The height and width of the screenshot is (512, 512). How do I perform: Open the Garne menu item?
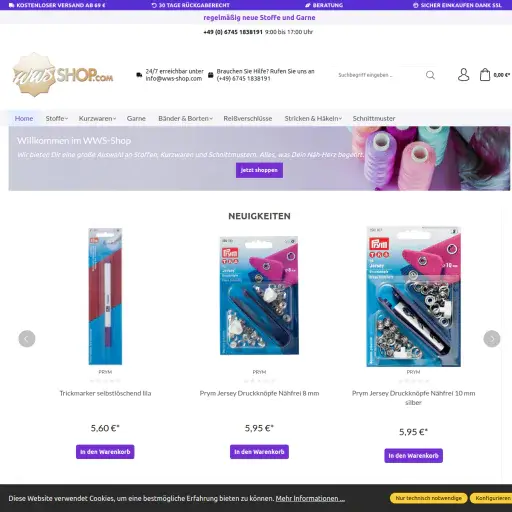coord(136,118)
